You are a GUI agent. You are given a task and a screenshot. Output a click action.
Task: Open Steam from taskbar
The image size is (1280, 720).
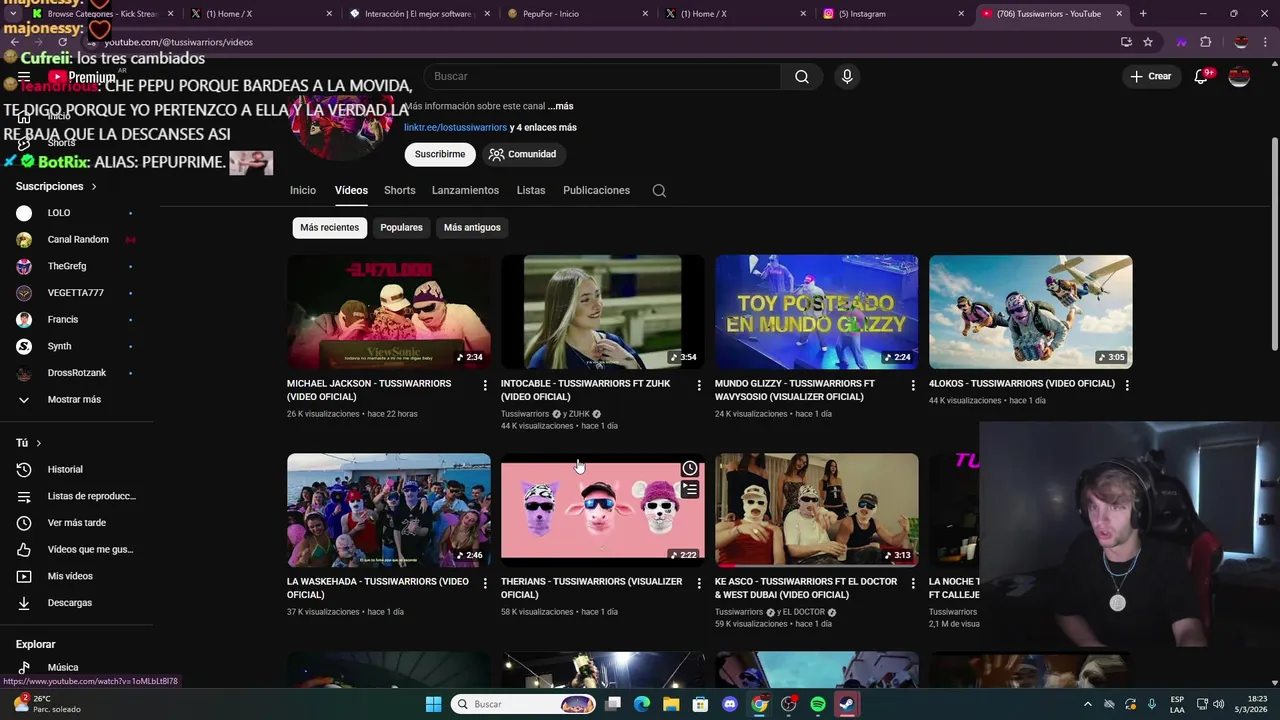846,704
